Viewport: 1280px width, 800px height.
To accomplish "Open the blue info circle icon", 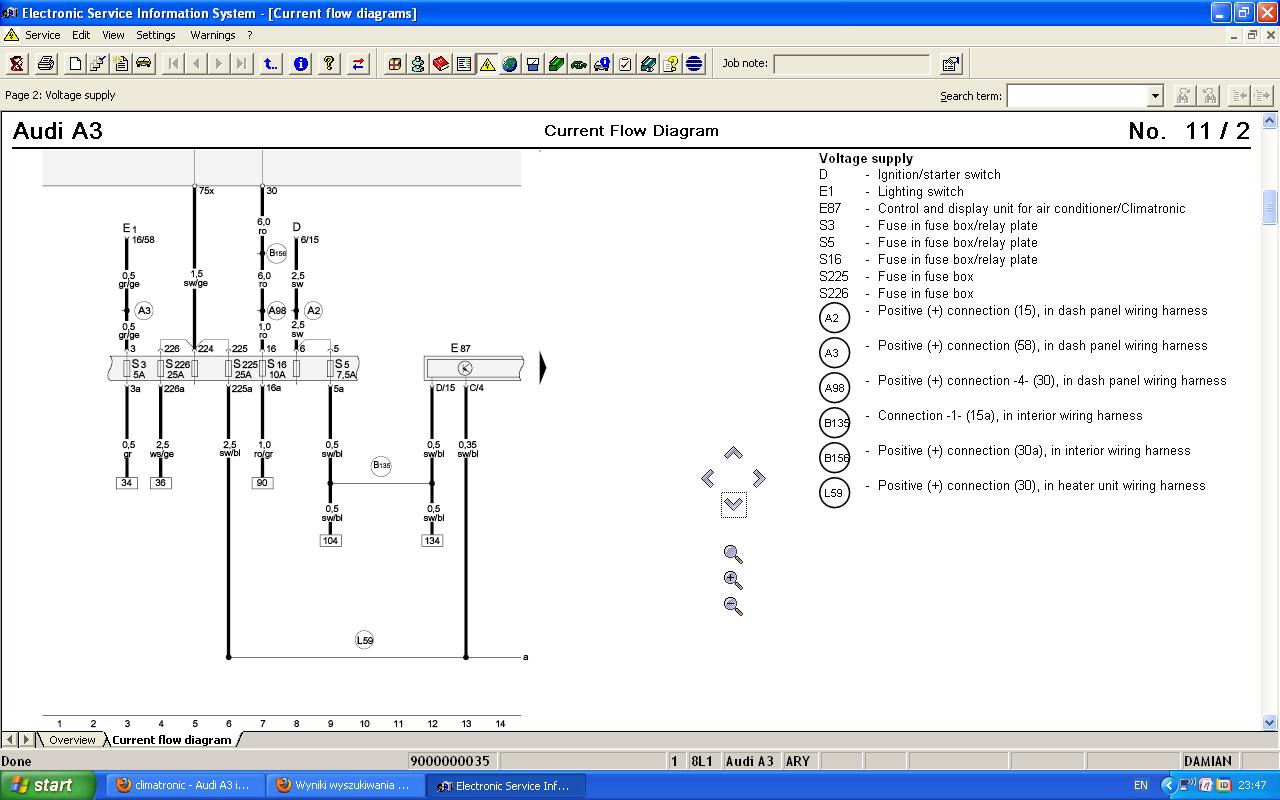I will tap(301, 64).
